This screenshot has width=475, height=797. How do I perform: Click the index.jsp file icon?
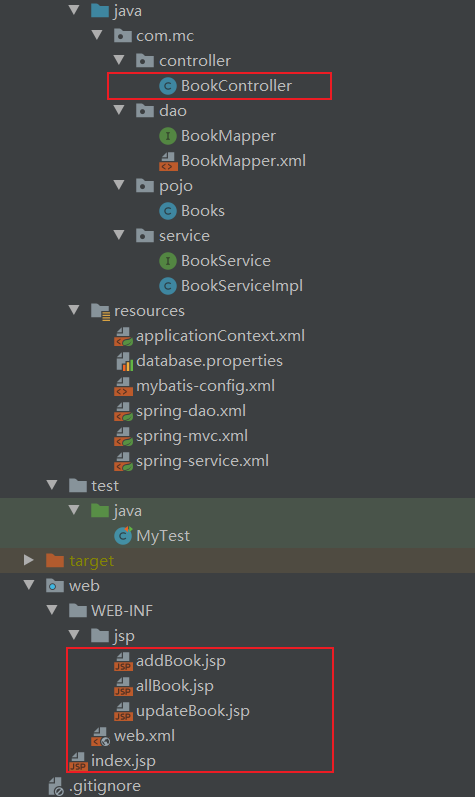78,761
